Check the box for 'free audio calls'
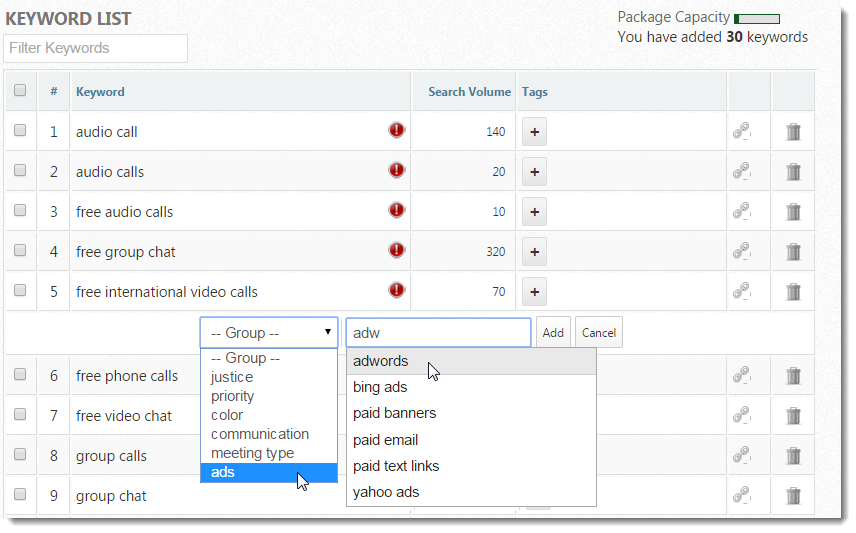 tap(20, 210)
